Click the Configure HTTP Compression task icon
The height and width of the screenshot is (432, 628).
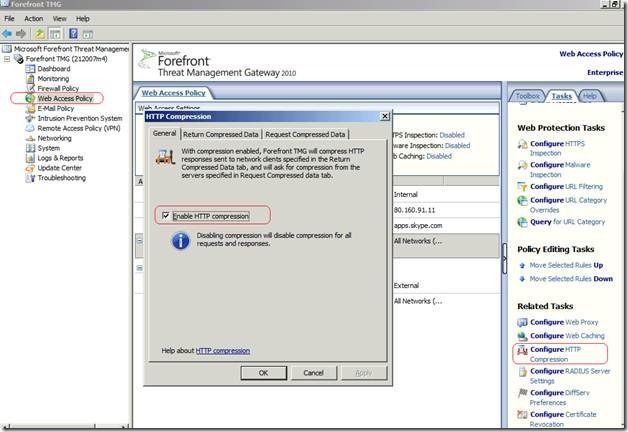pos(522,350)
